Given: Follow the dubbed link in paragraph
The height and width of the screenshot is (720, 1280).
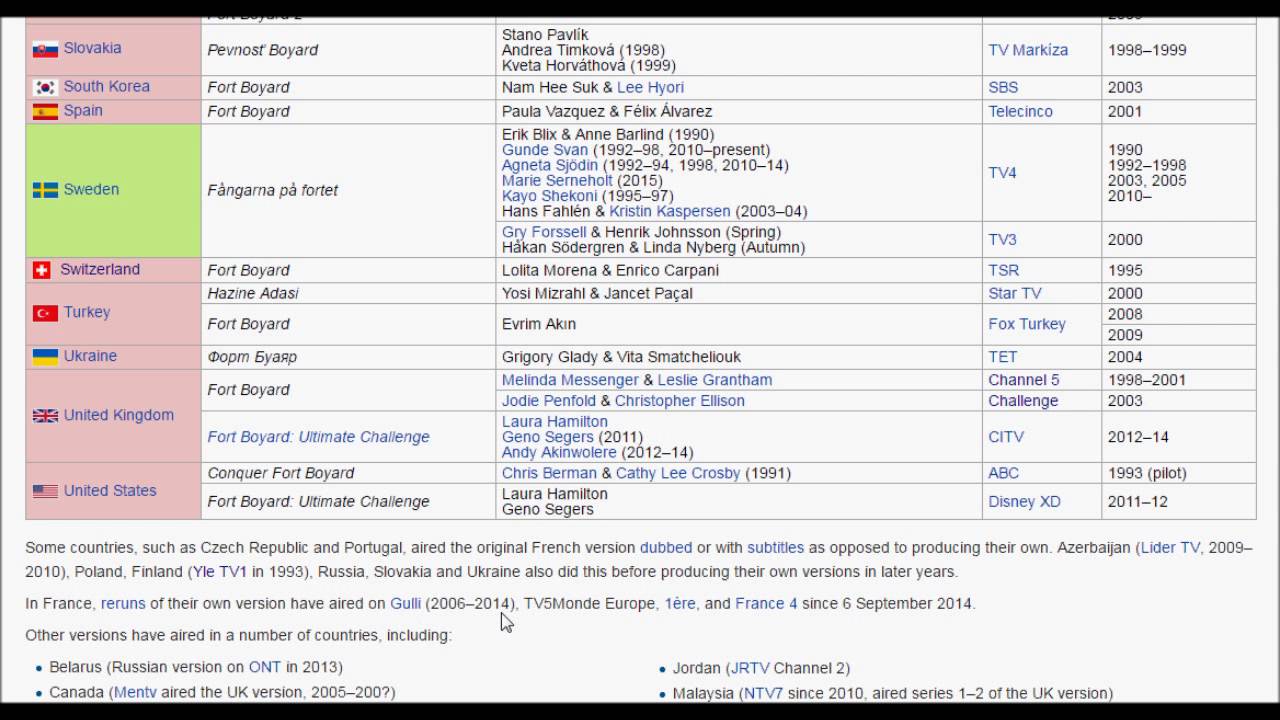Looking at the screenshot, I should (666, 548).
